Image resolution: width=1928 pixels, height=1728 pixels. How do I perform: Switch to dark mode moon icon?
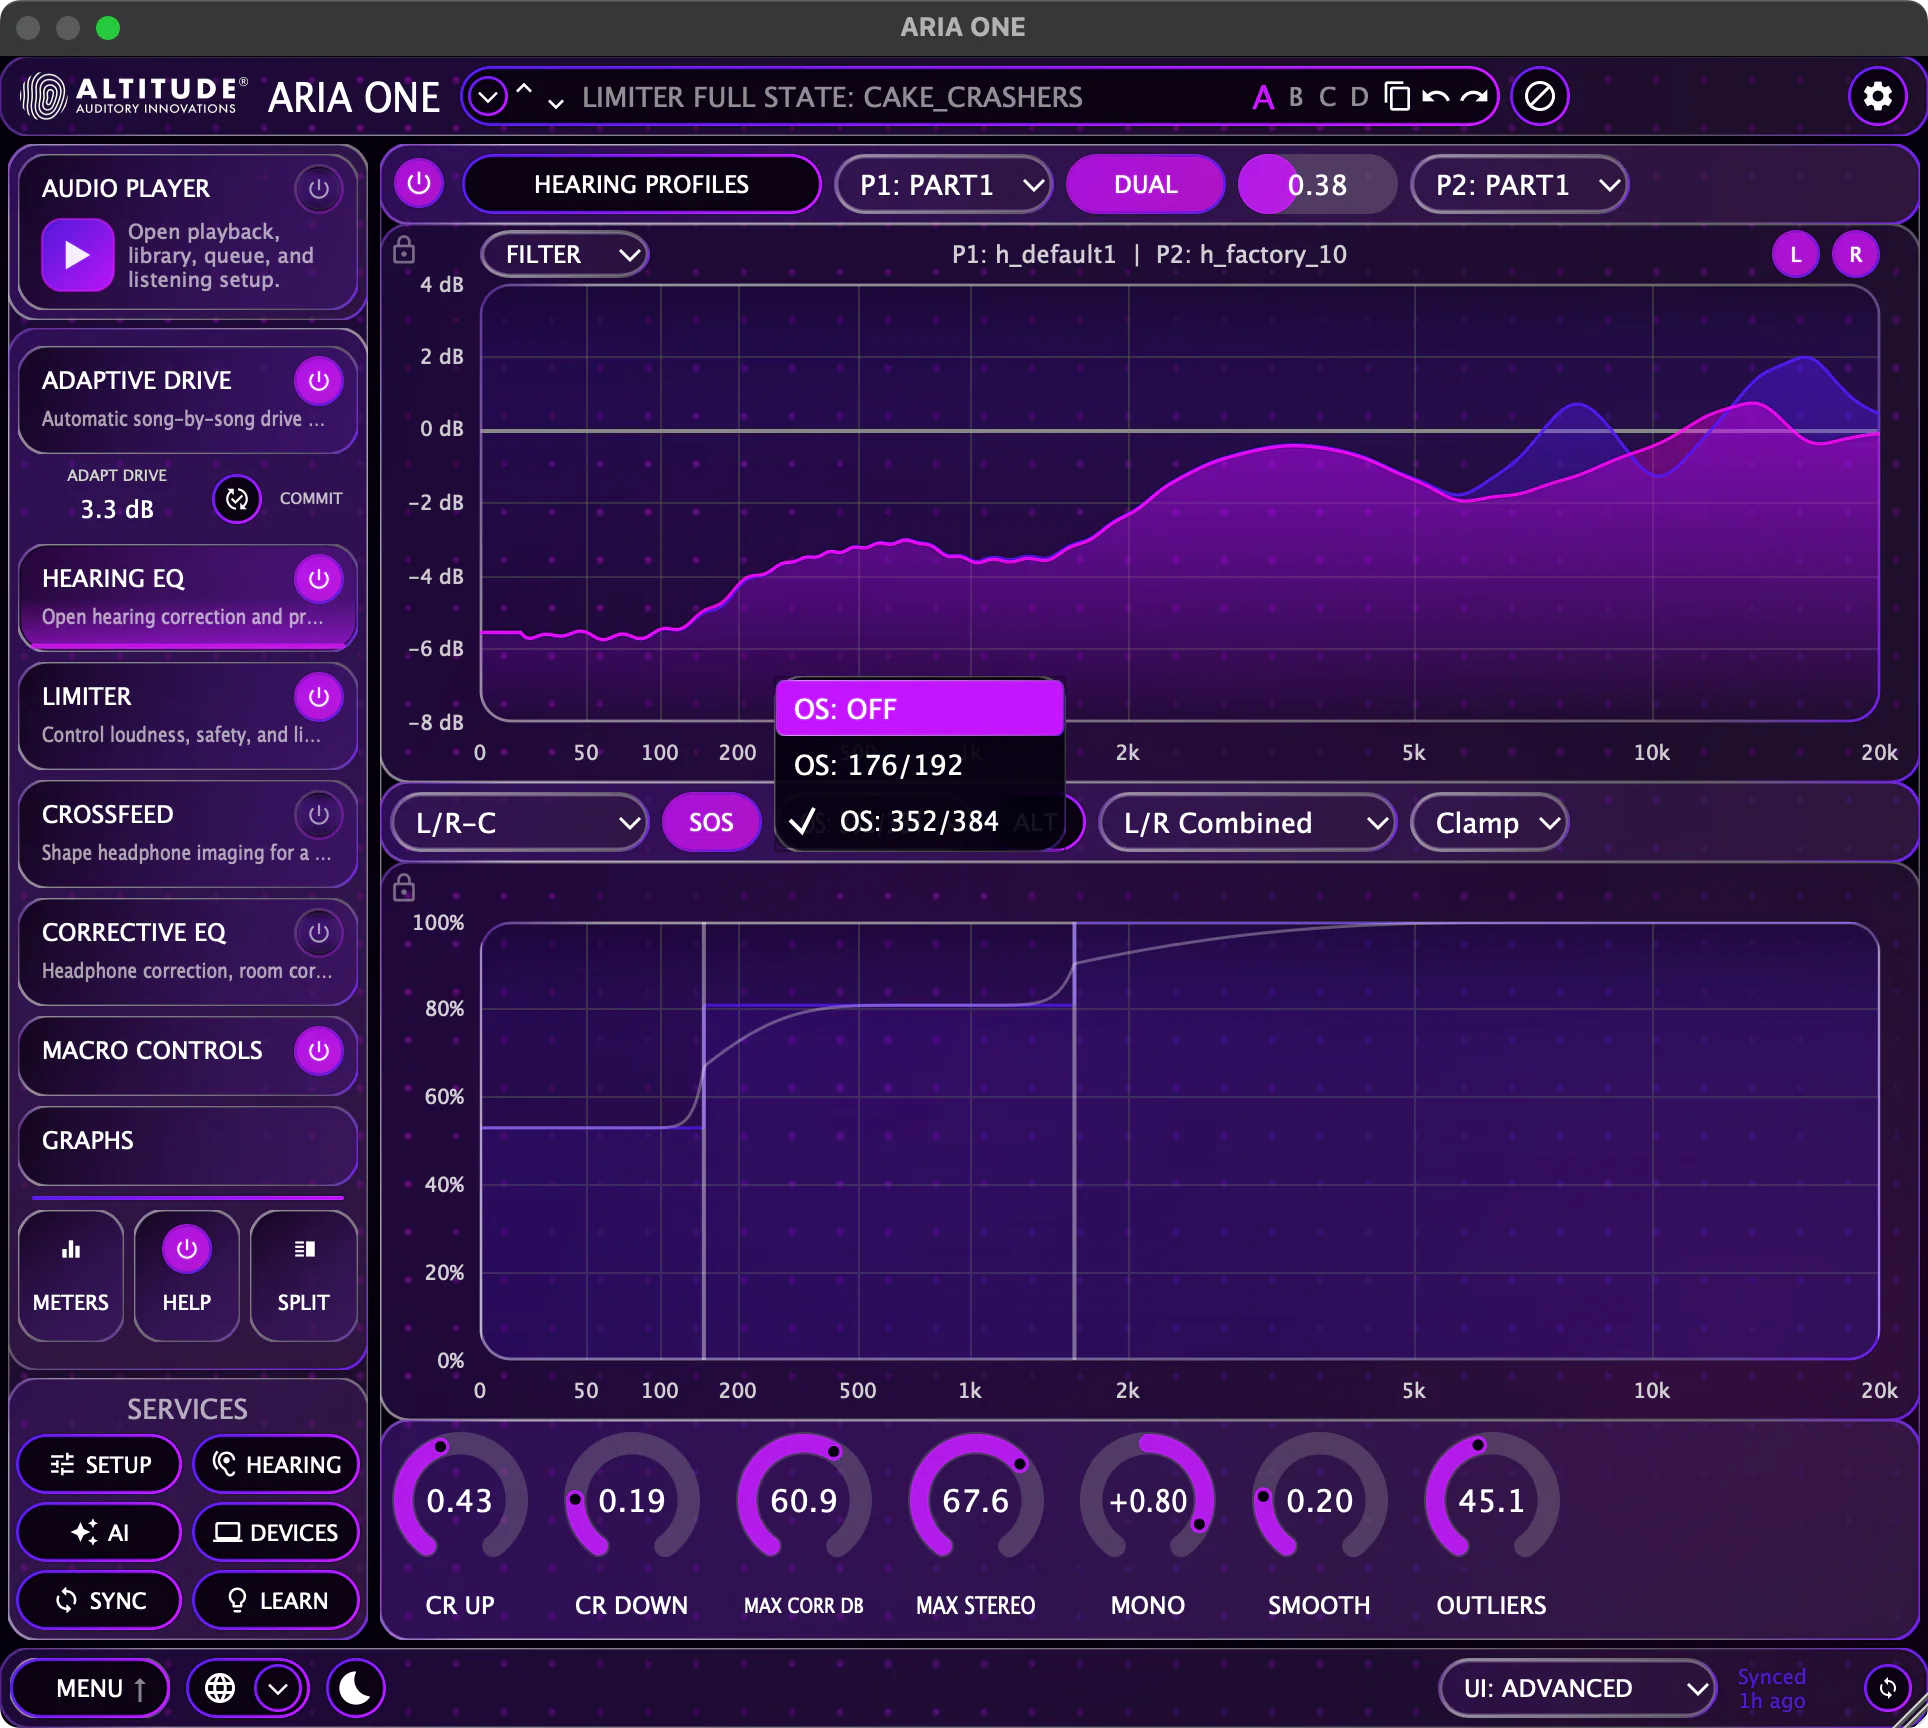coord(355,1688)
